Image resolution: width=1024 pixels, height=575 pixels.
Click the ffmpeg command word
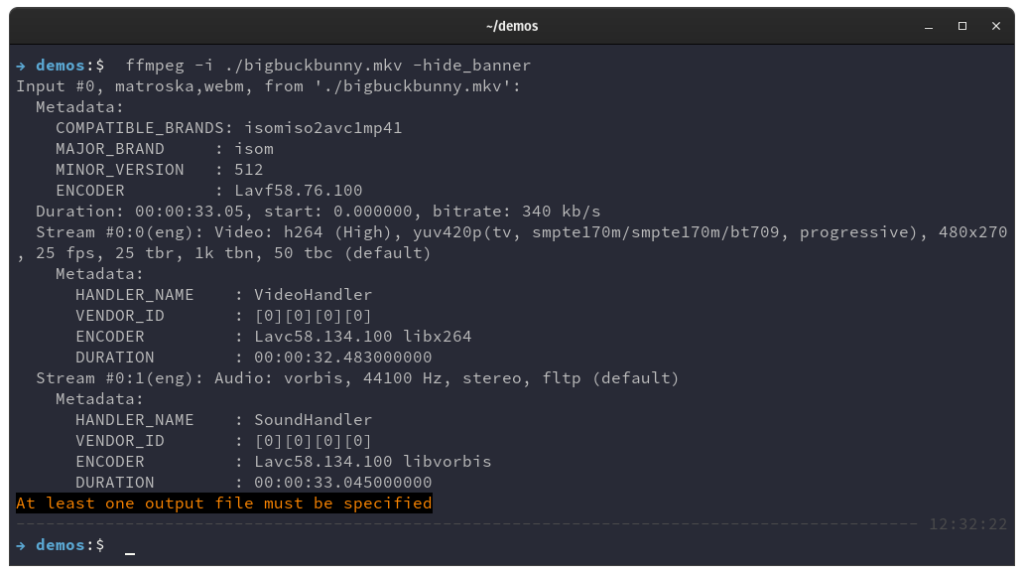154,65
